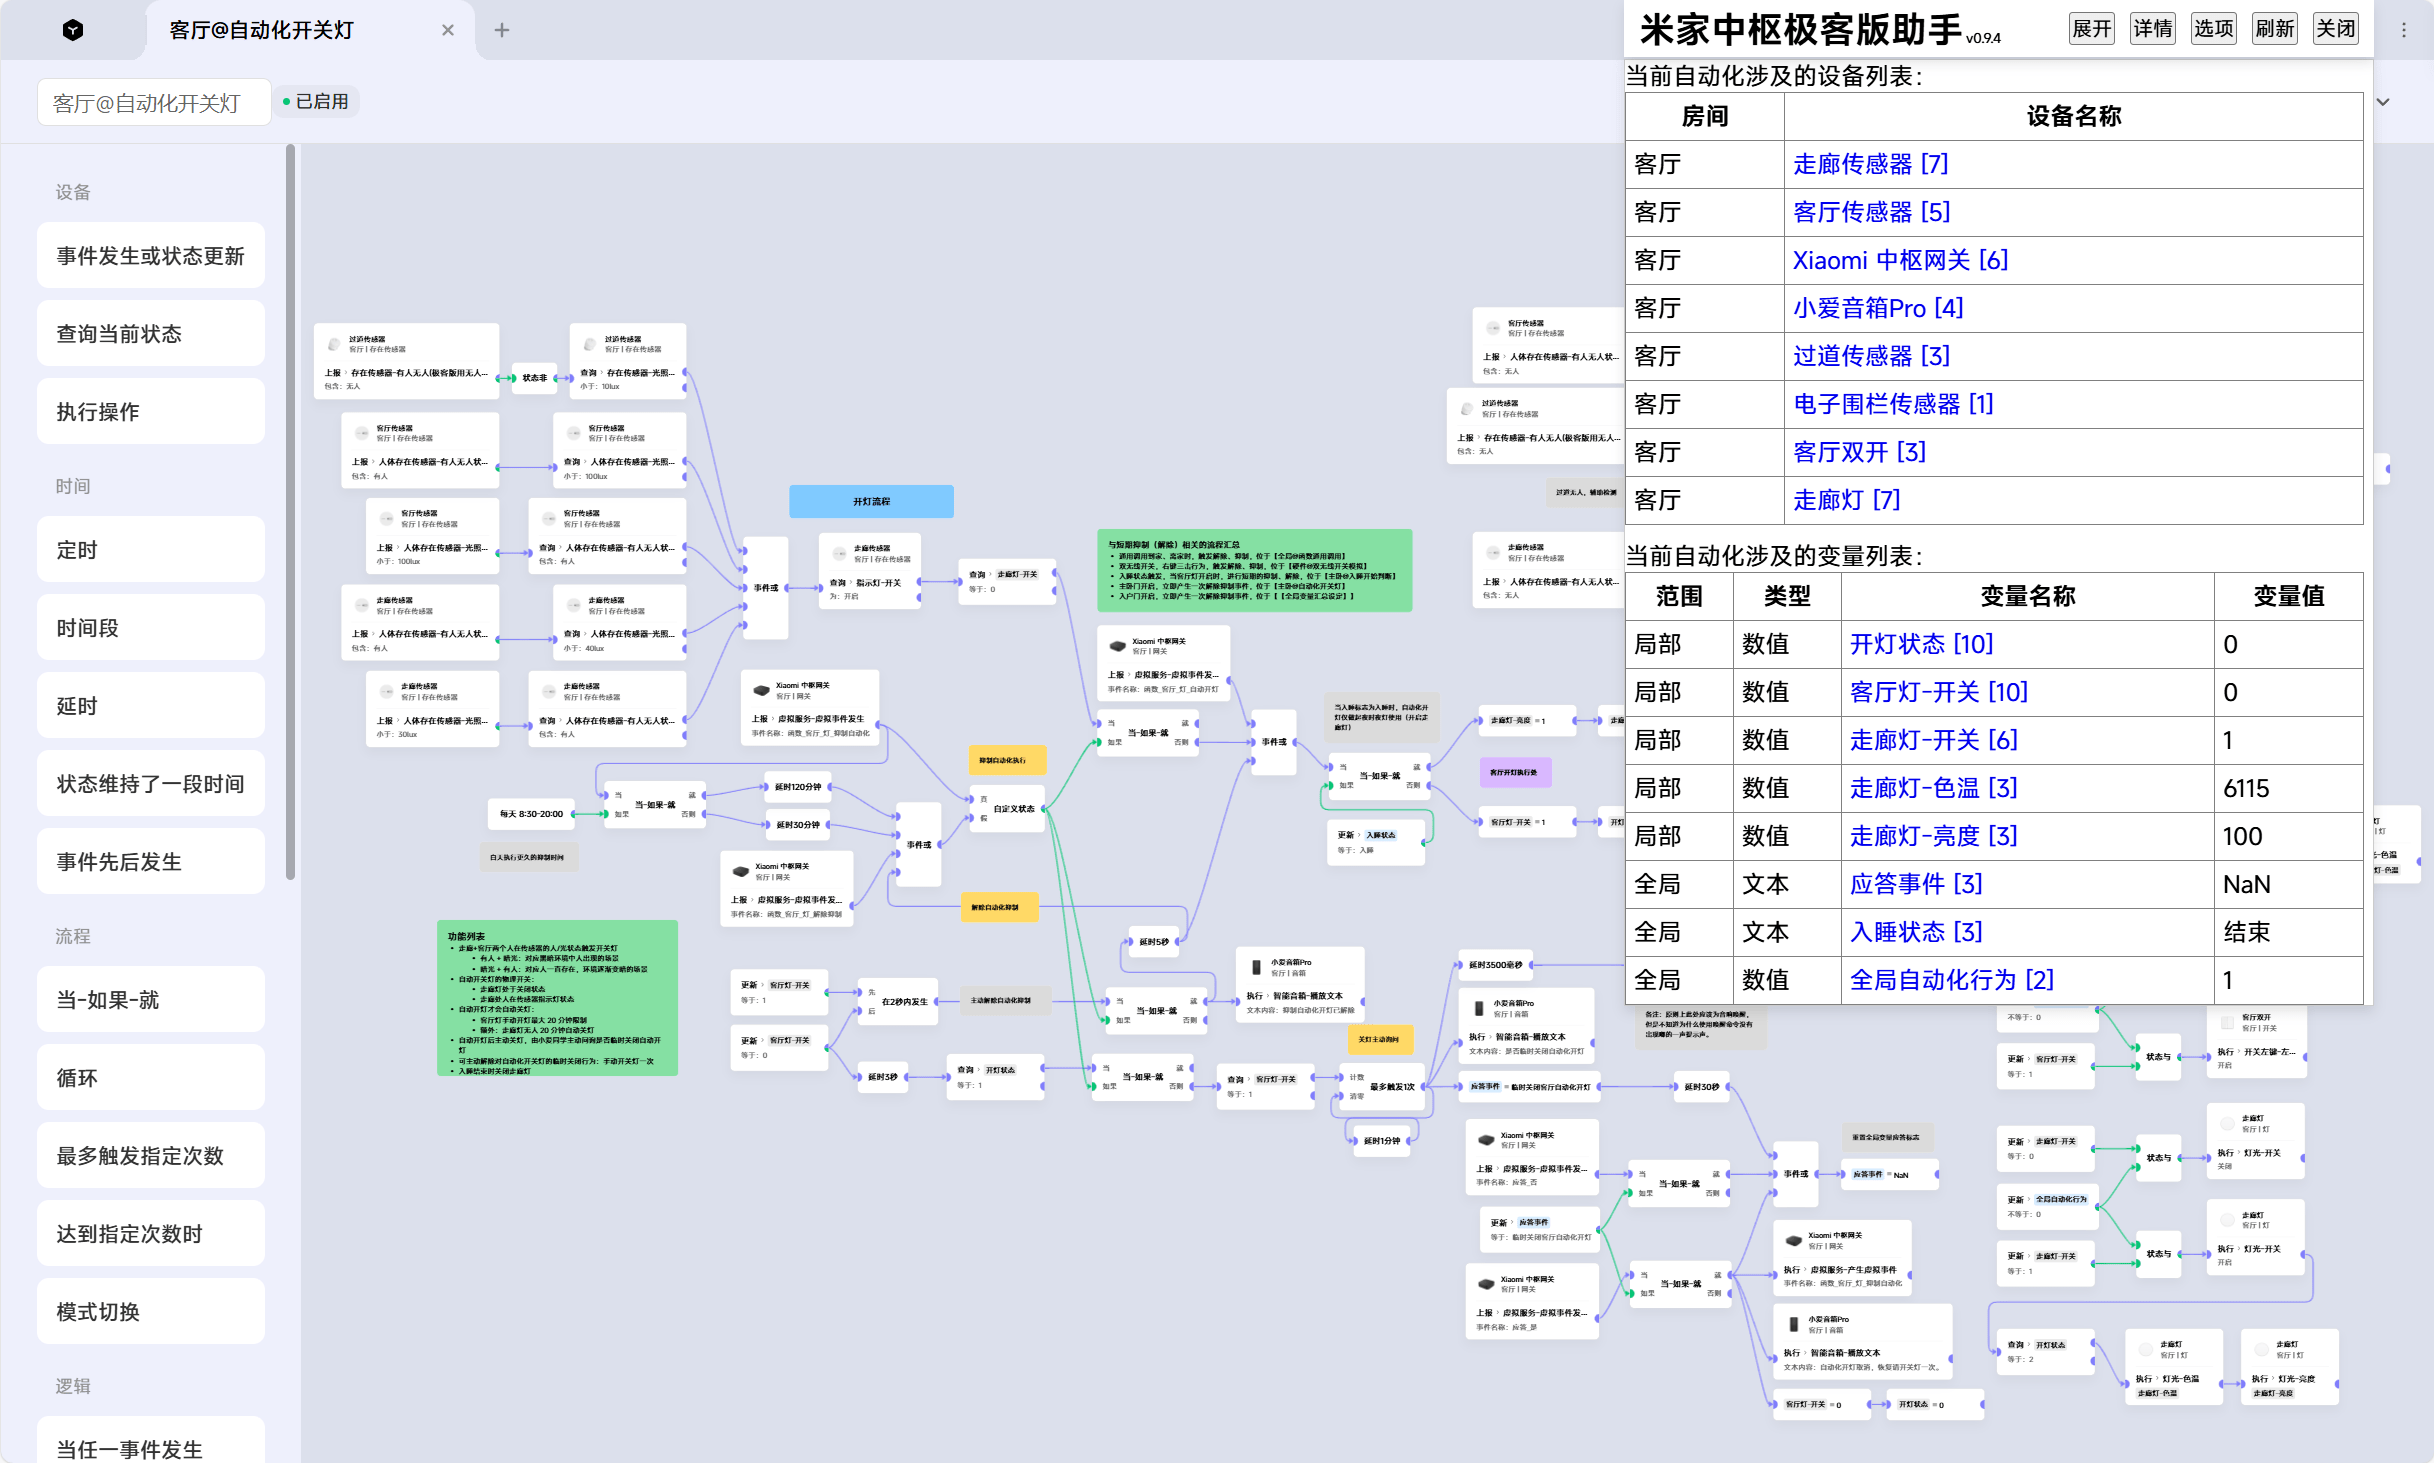Click the sidebar vertical scrollbar
This screenshot has height=1463, width=2434.
tap(291, 512)
